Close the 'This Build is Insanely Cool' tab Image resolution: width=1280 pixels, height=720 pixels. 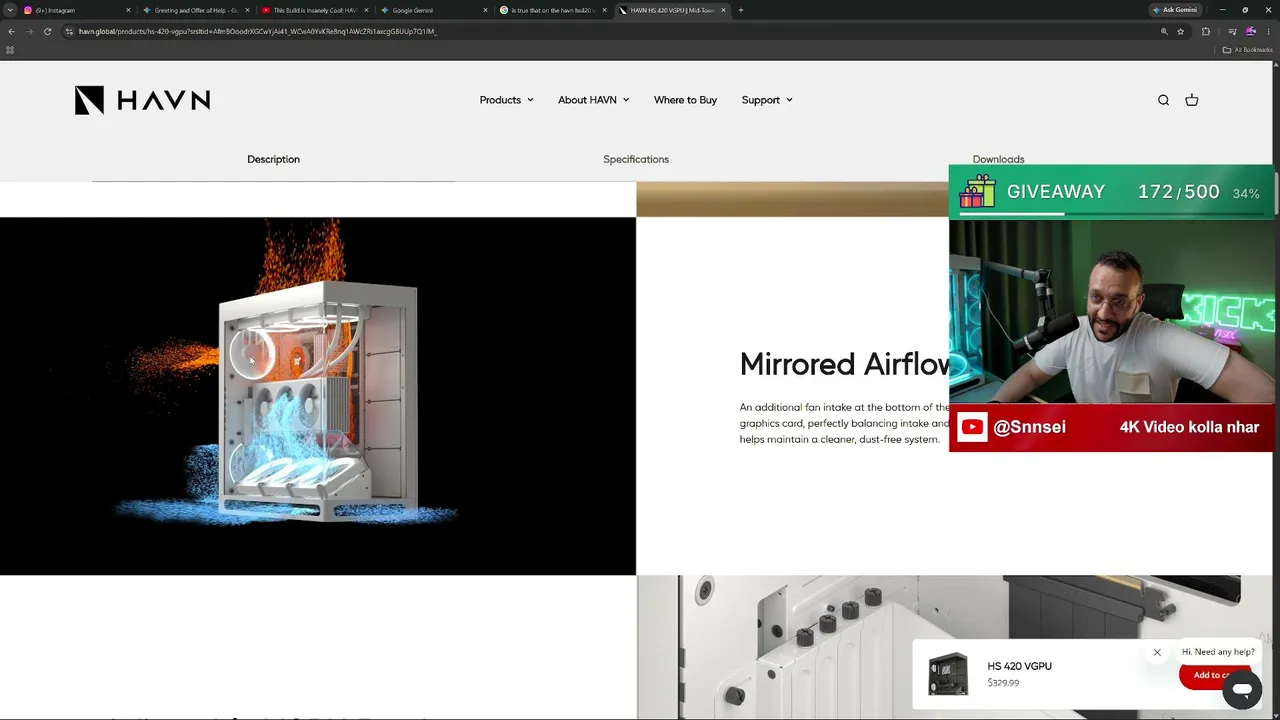tap(367, 10)
